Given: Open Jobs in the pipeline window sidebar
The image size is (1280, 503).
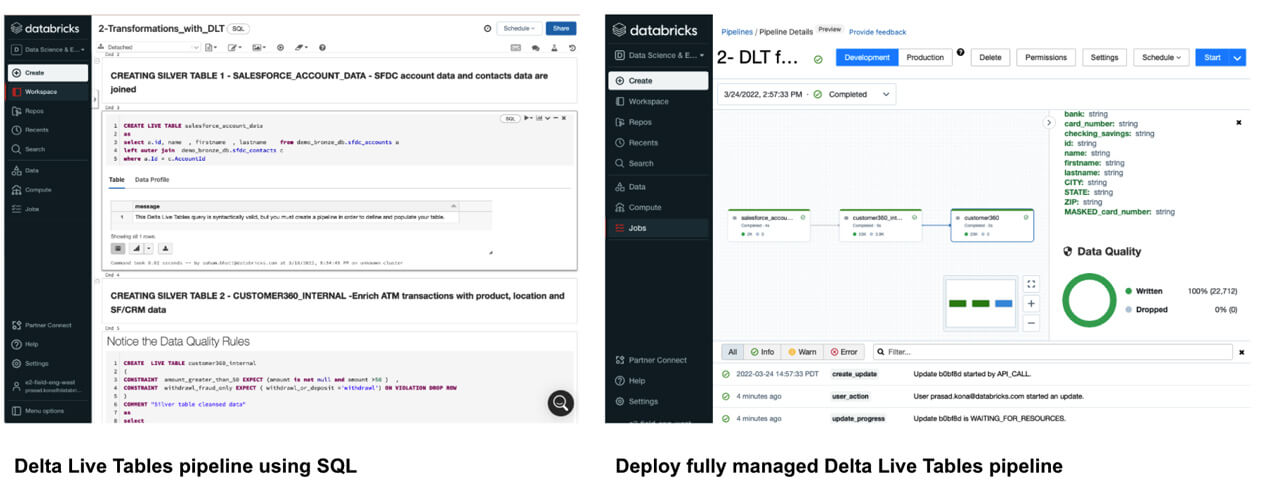Looking at the screenshot, I should click(x=658, y=228).
